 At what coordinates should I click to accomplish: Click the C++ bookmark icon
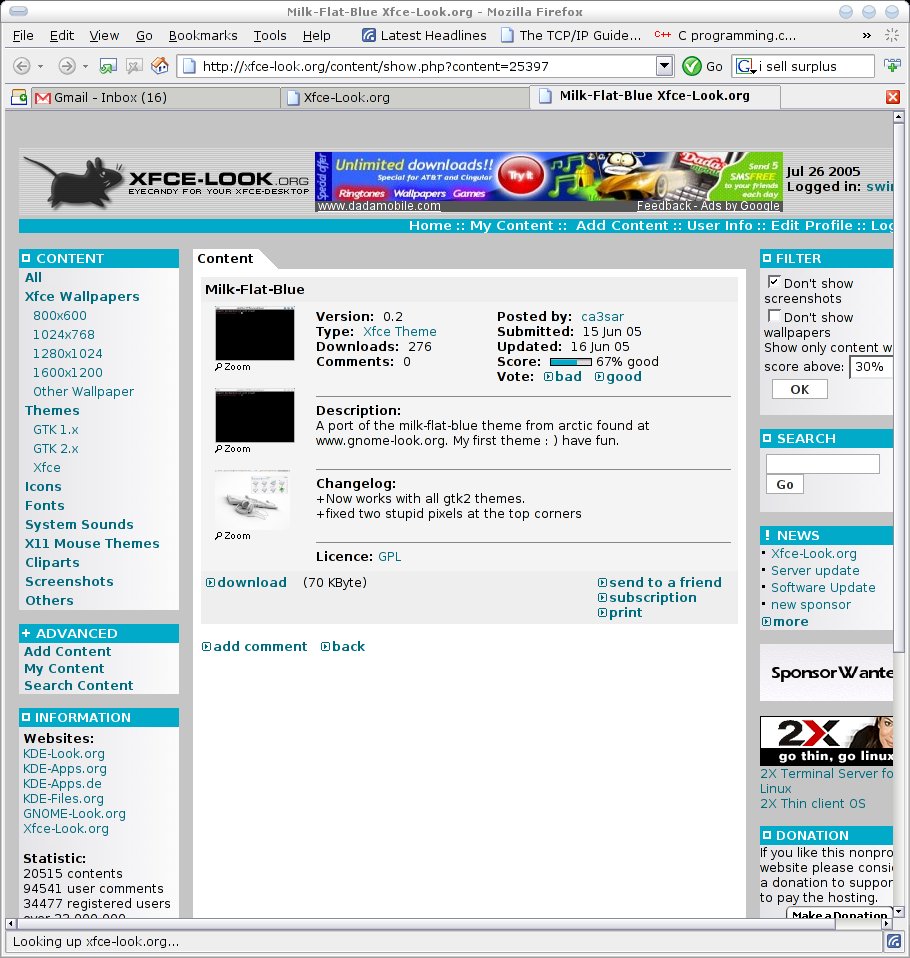(662, 35)
